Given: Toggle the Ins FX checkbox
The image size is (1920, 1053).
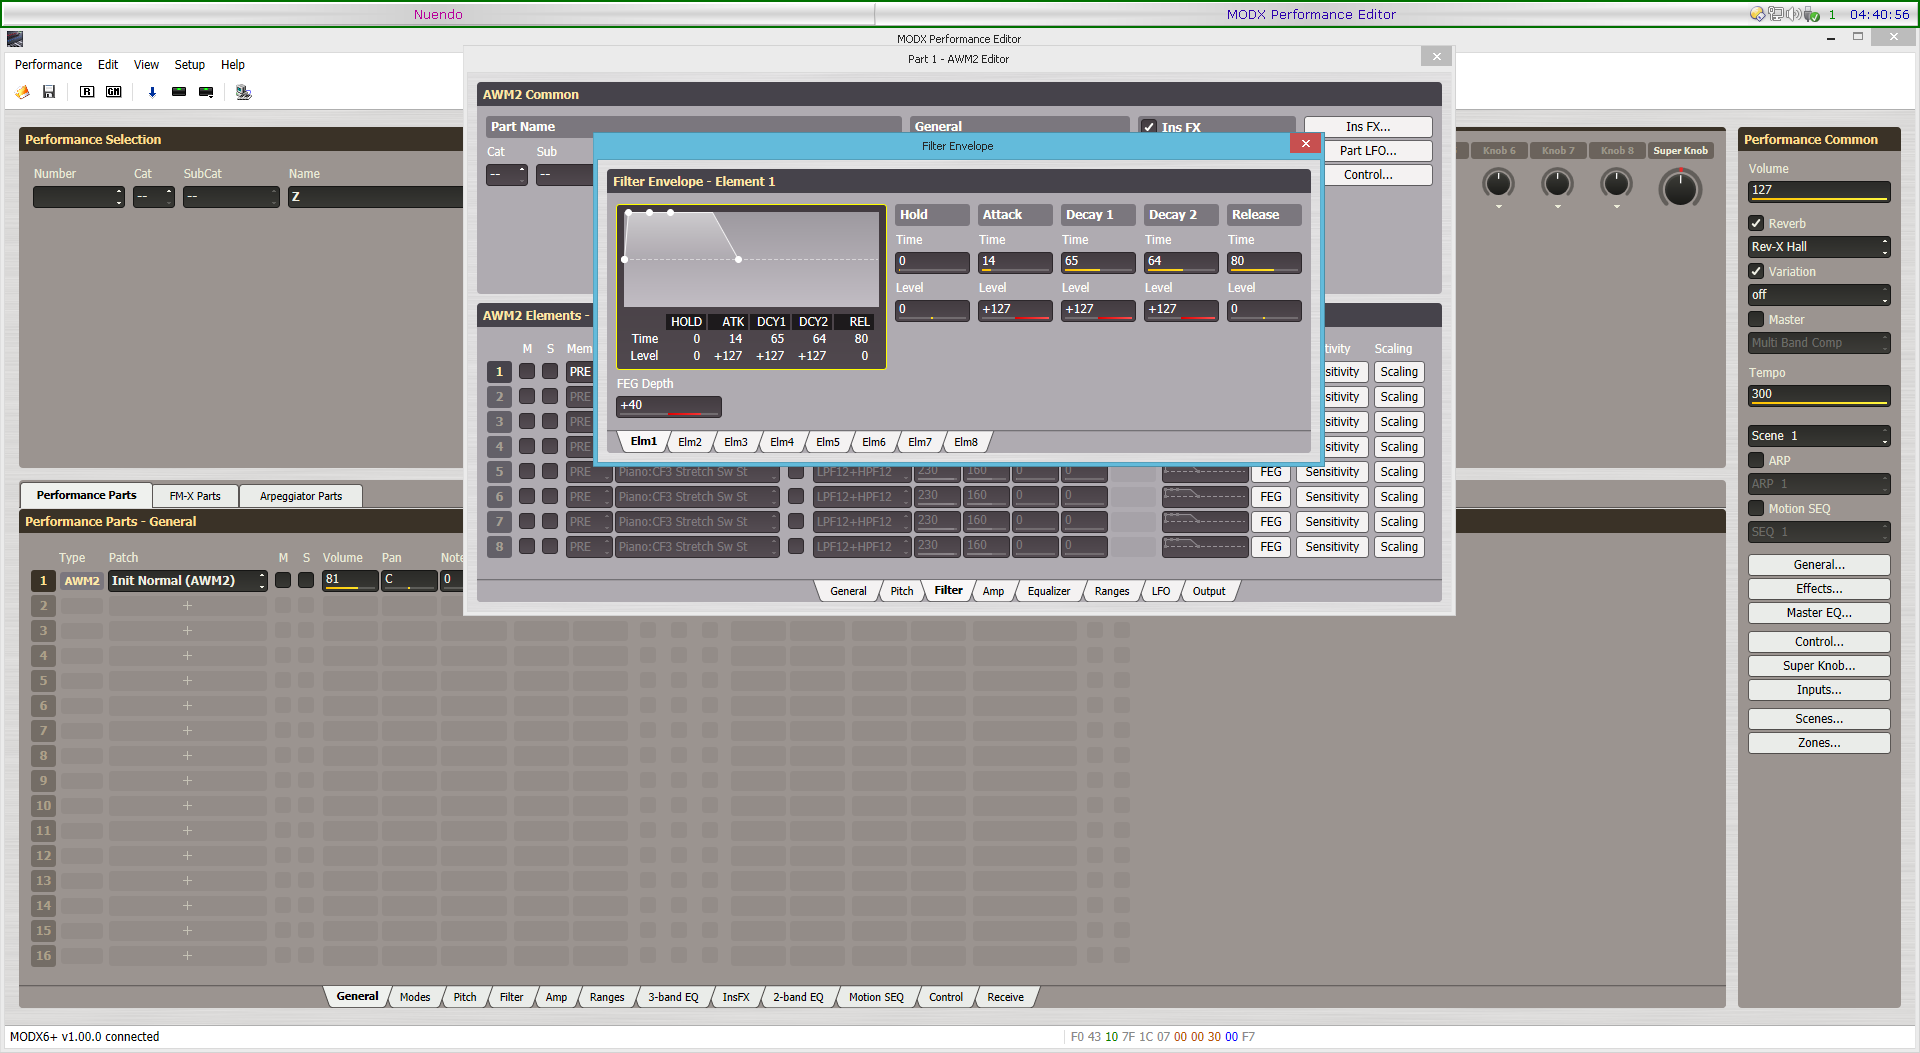Looking at the screenshot, I should (1150, 127).
